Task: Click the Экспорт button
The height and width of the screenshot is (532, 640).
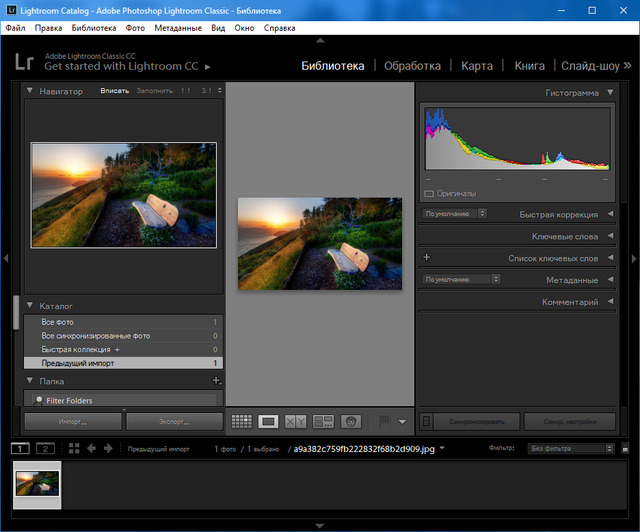Action: coord(174,422)
